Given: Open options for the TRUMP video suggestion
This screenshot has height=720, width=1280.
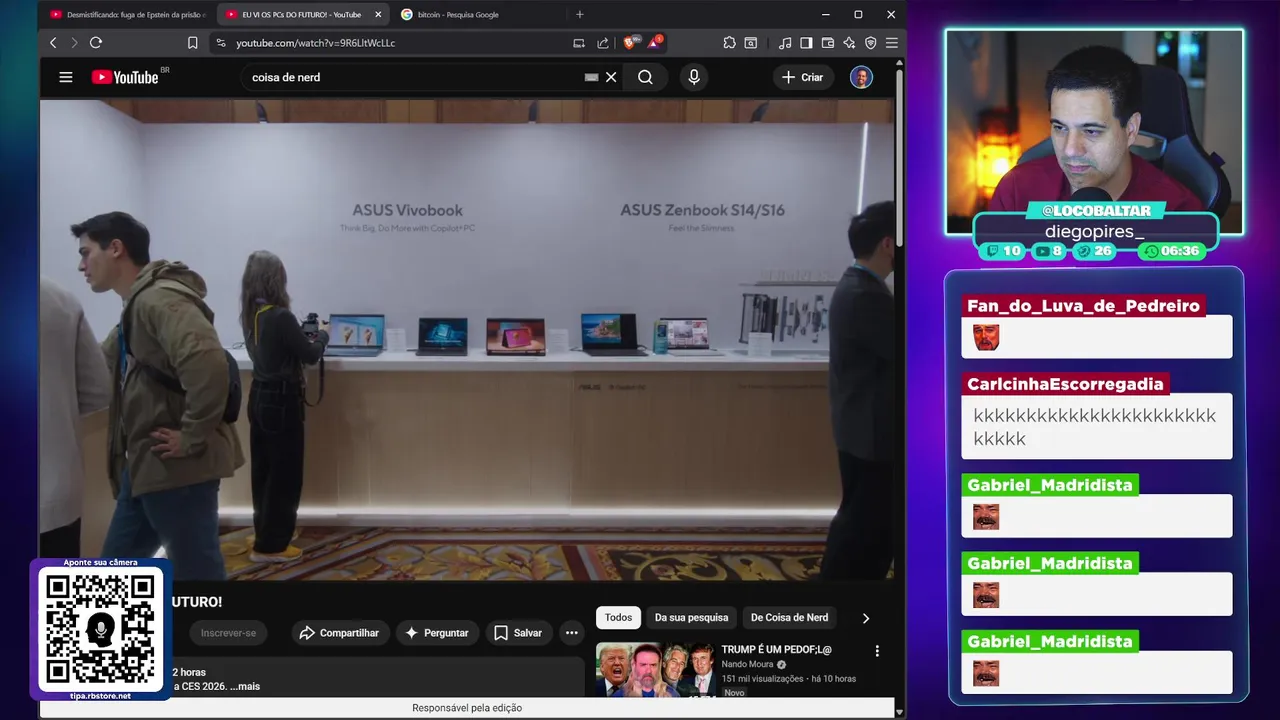Looking at the screenshot, I should (877, 651).
